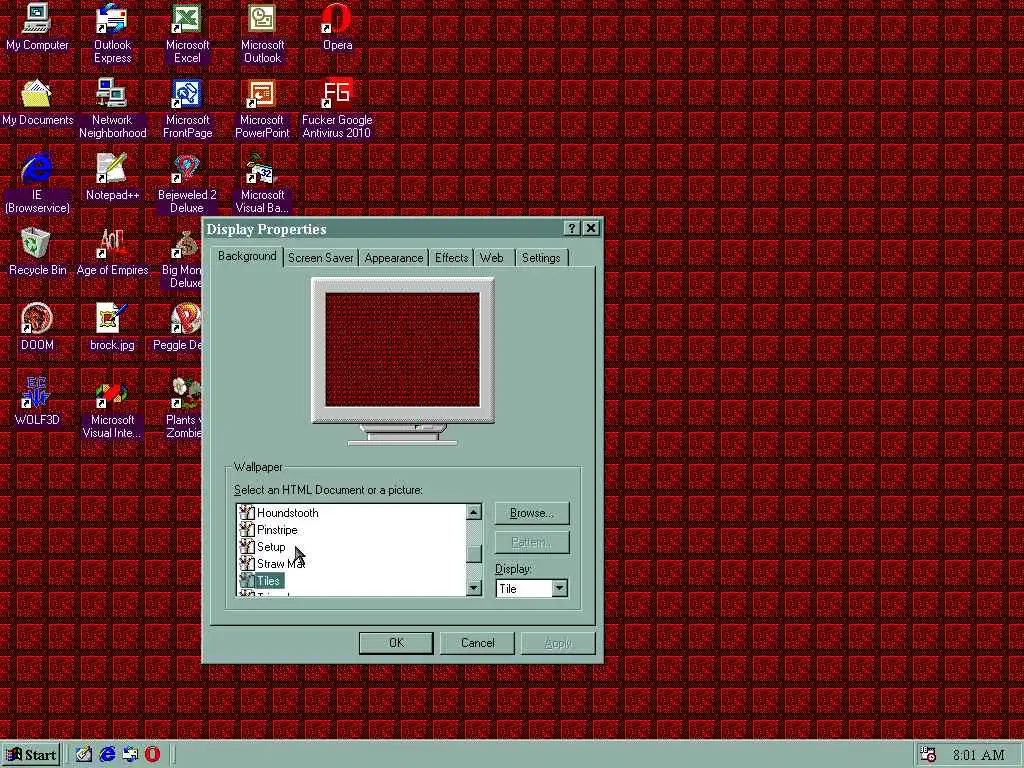The height and width of the screenshot is (768, 1024).
Task: Open the Display mode dropdown showing Tile
Action: 559,588
